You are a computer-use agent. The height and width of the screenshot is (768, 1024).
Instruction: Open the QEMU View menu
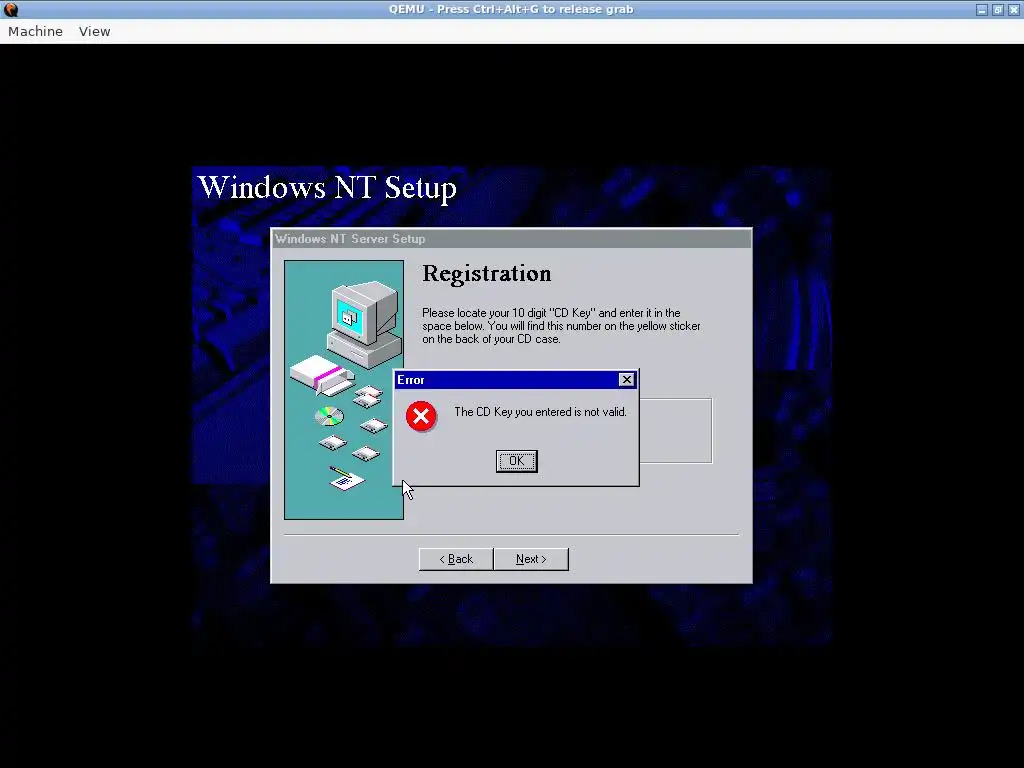pos(95,31)
